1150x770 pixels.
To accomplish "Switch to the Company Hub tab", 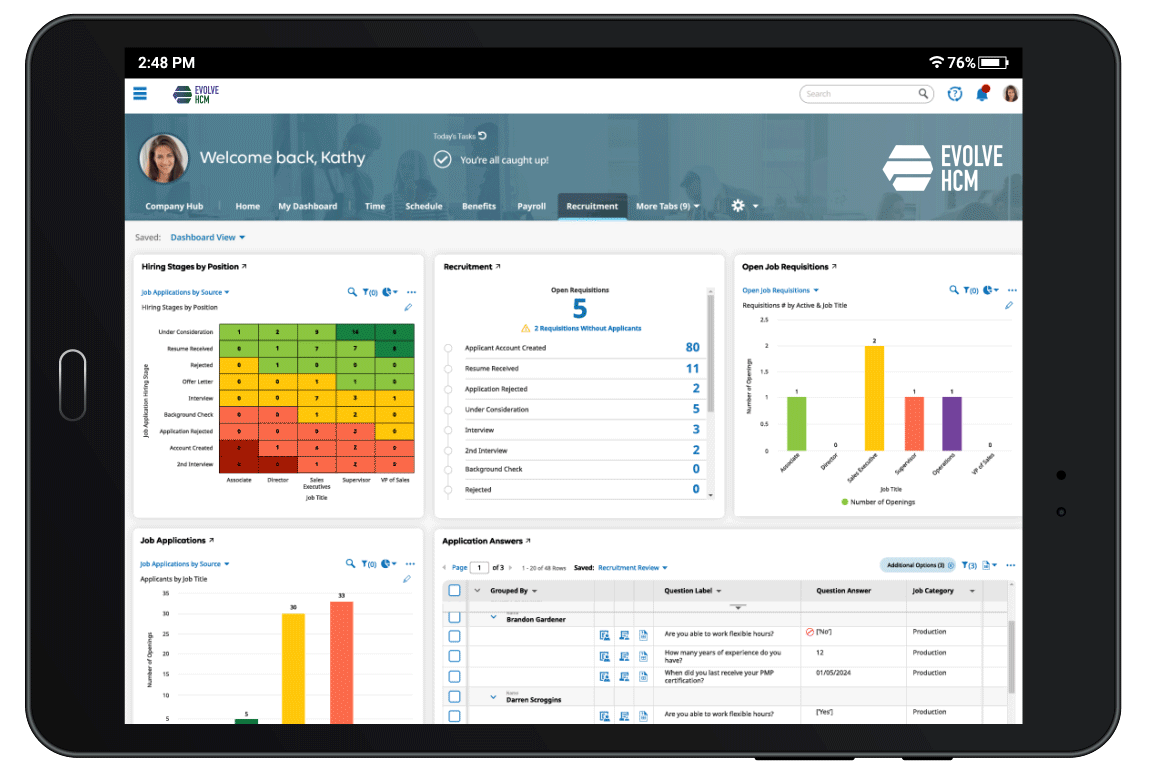I will pyautogui.click(x=174, y=206).
